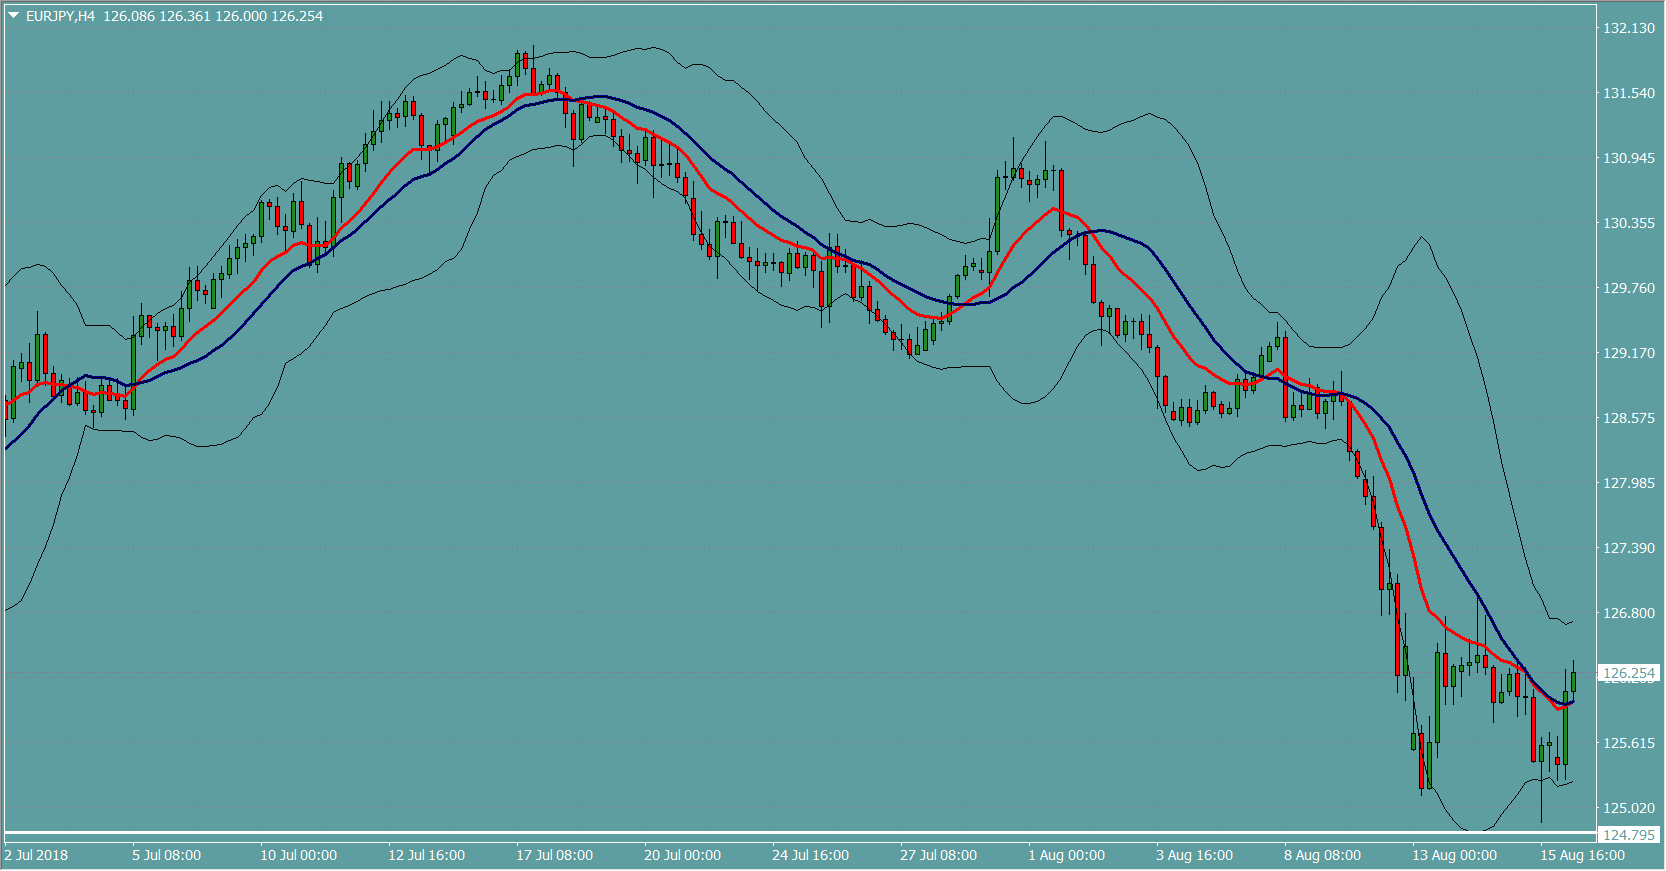Click the 132.130 price scale label

click(x=1629, y=28)
